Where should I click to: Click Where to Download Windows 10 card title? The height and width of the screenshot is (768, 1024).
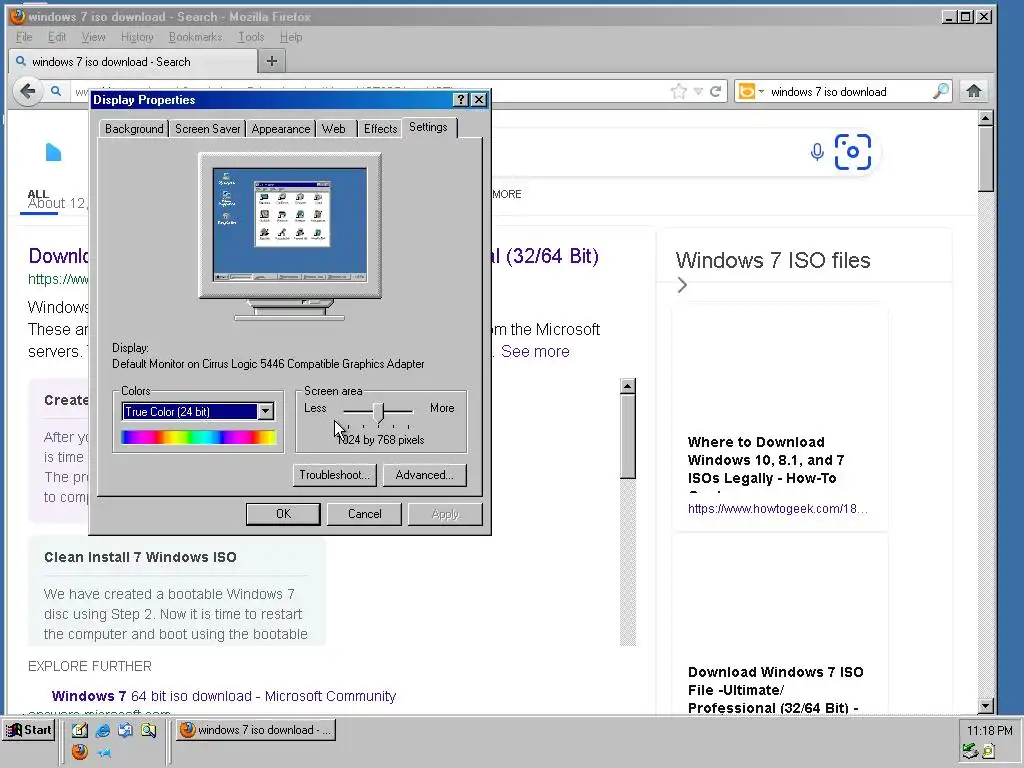point(766,460)
